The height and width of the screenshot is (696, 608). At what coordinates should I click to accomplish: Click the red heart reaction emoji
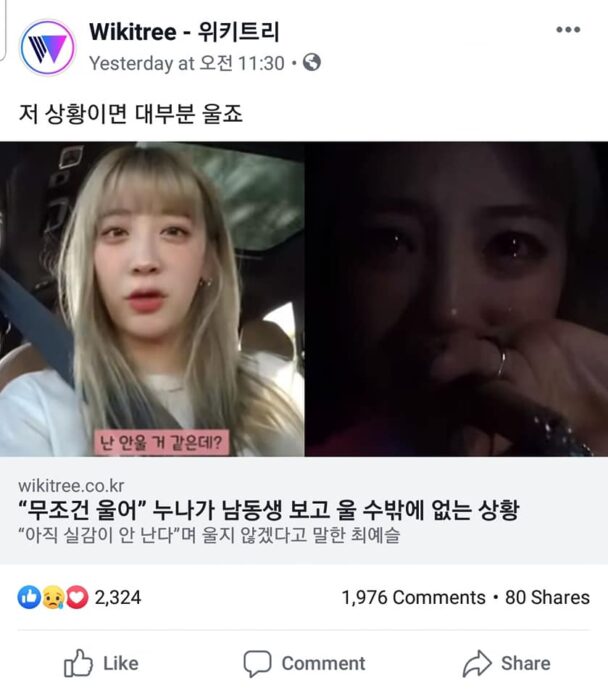(77, 597)
